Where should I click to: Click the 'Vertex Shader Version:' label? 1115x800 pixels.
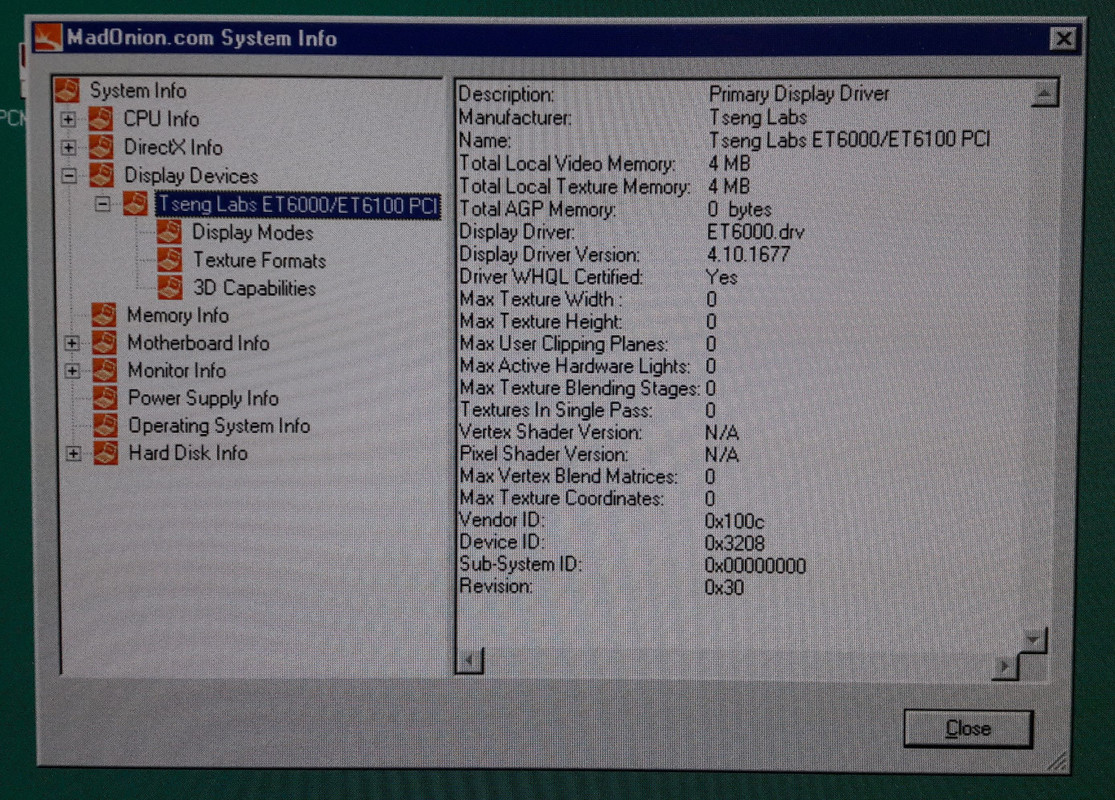[x=551, y=432]
